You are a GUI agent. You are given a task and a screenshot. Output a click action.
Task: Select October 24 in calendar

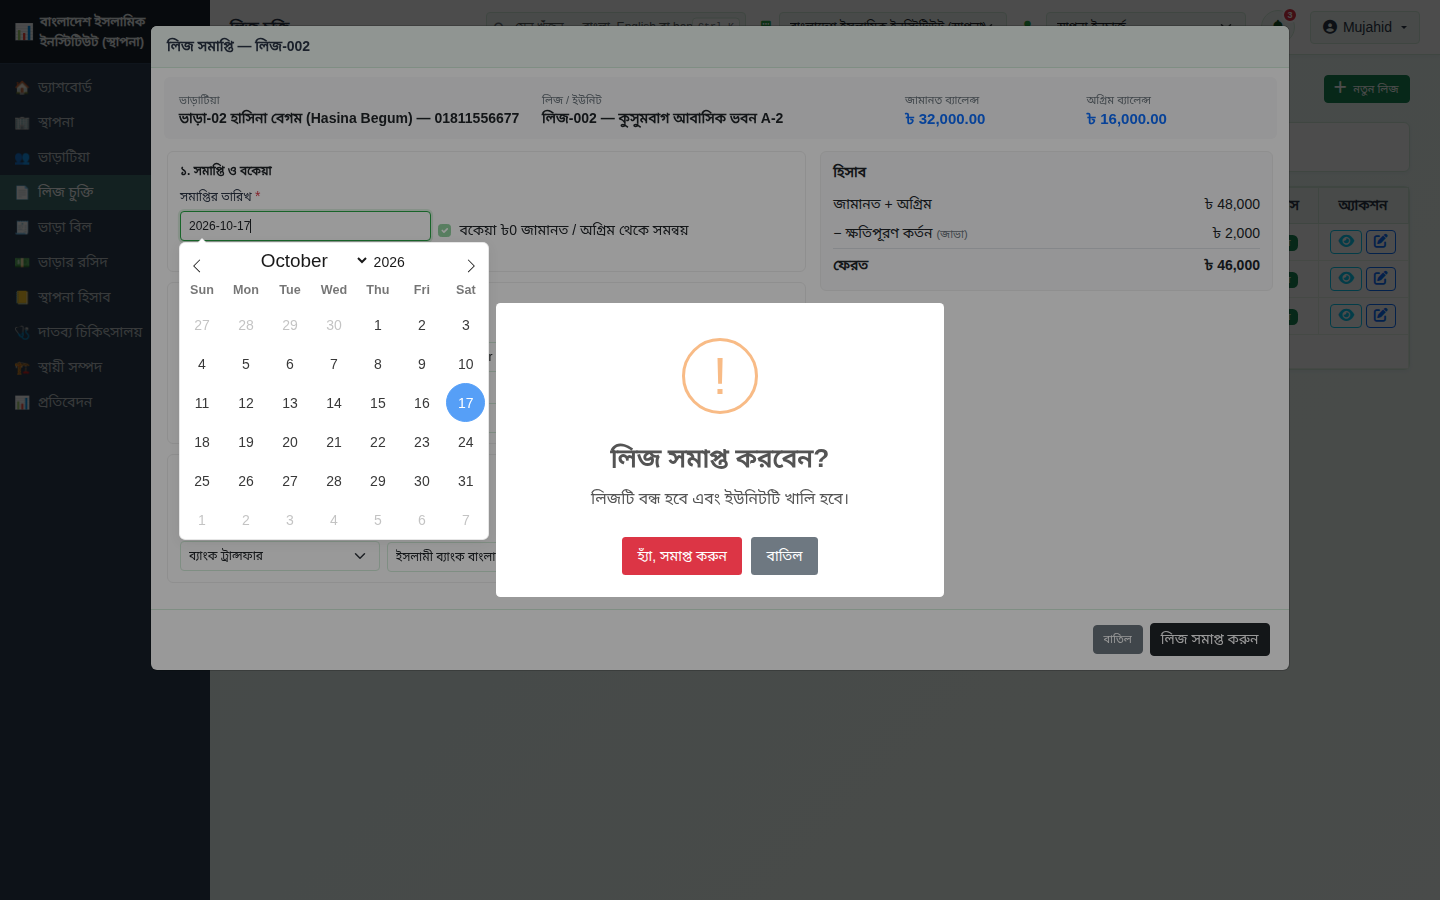click(466, 442)
